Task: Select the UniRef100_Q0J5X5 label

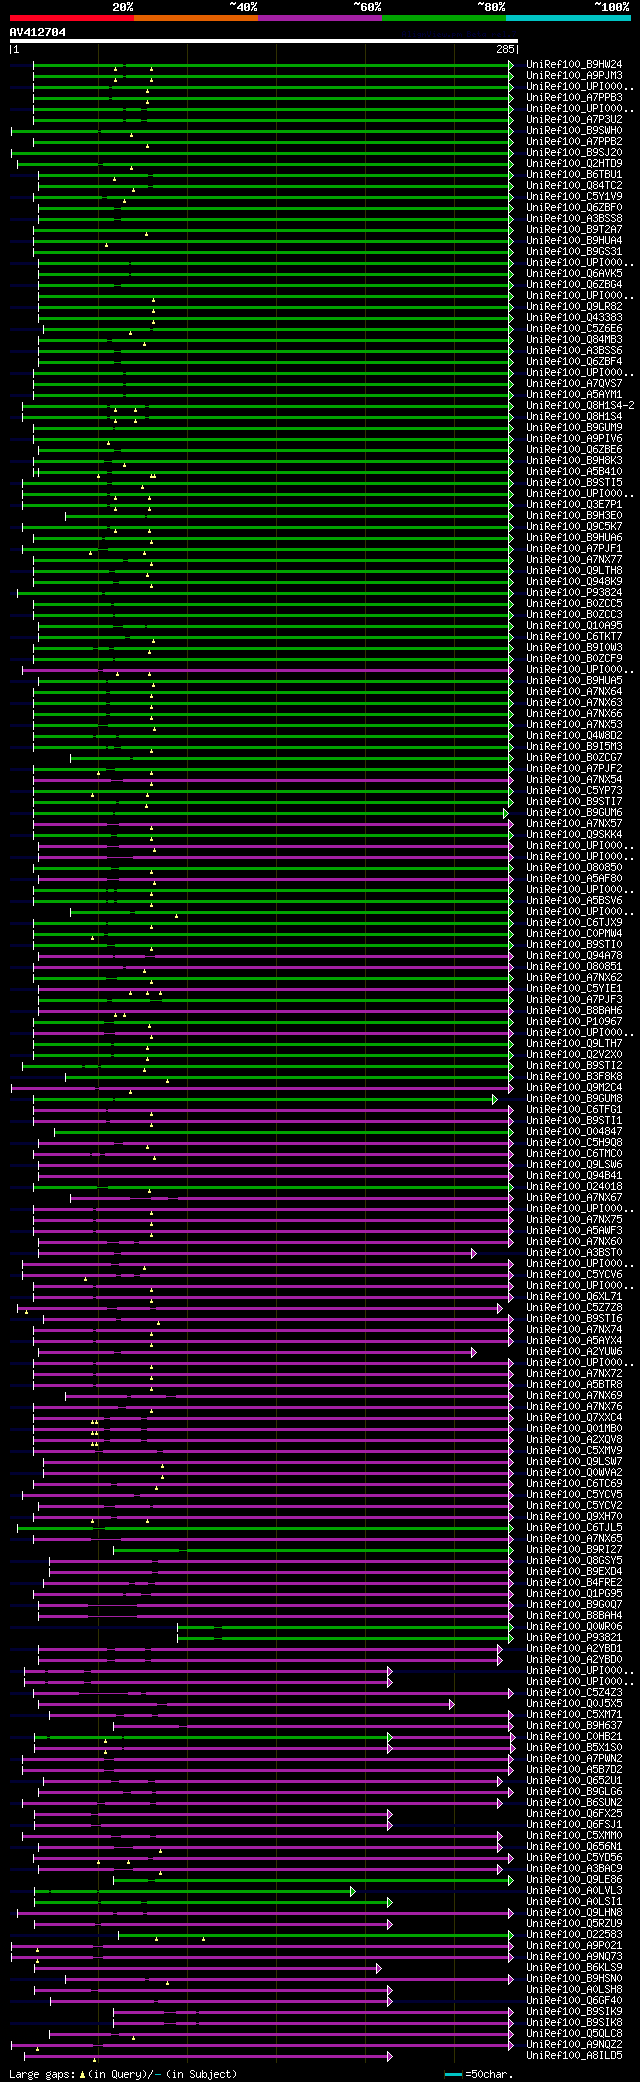Action: [574, 1703]
